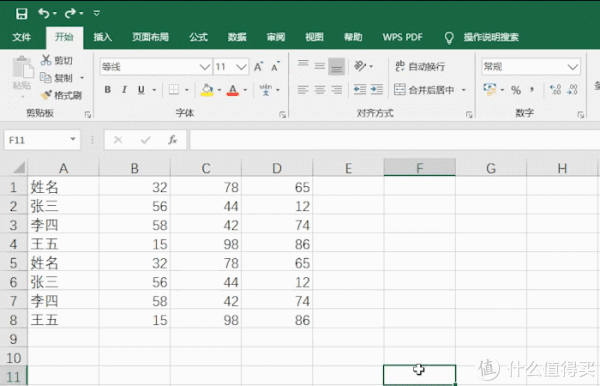600x386 pixels.
Task: Increase decimal places
Action: pyautogui.click(x=555, y=90)
